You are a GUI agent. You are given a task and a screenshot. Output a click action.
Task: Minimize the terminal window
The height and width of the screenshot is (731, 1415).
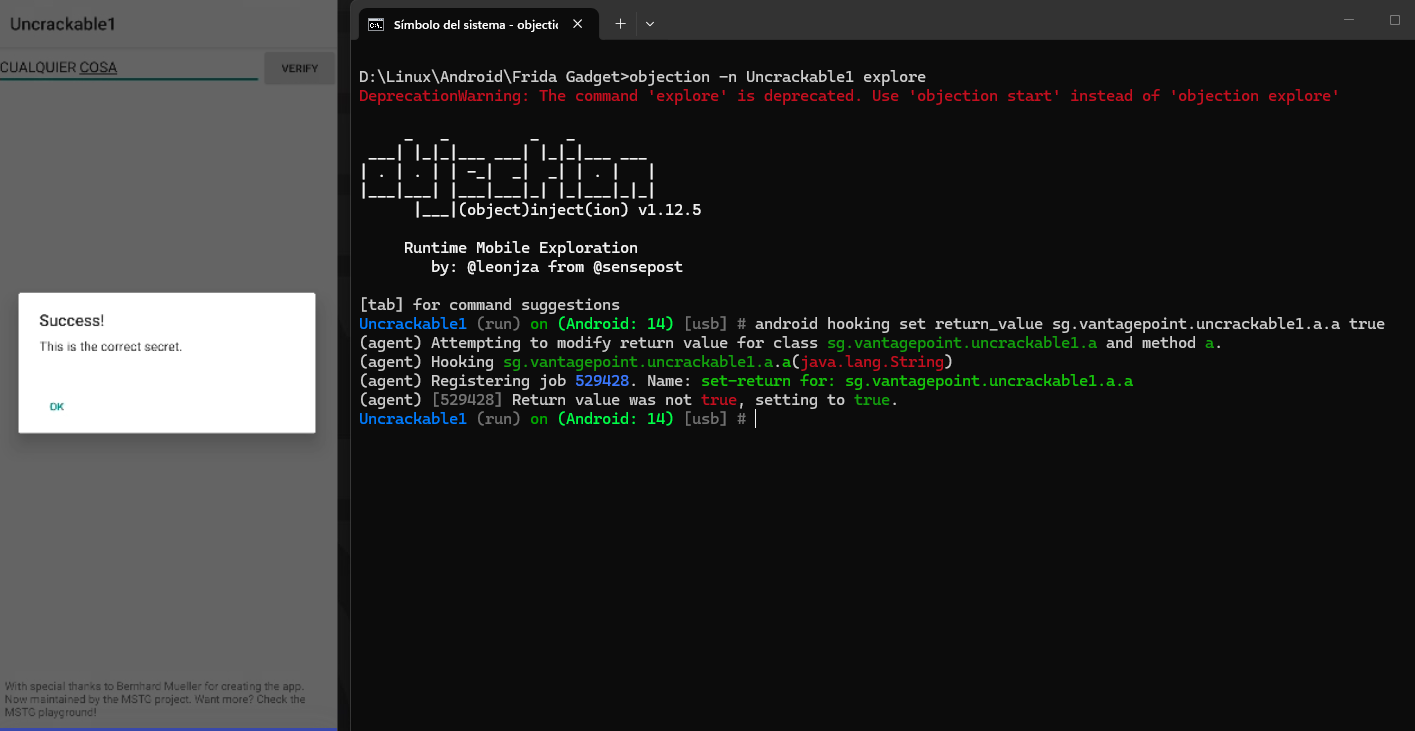point(1350,20)
